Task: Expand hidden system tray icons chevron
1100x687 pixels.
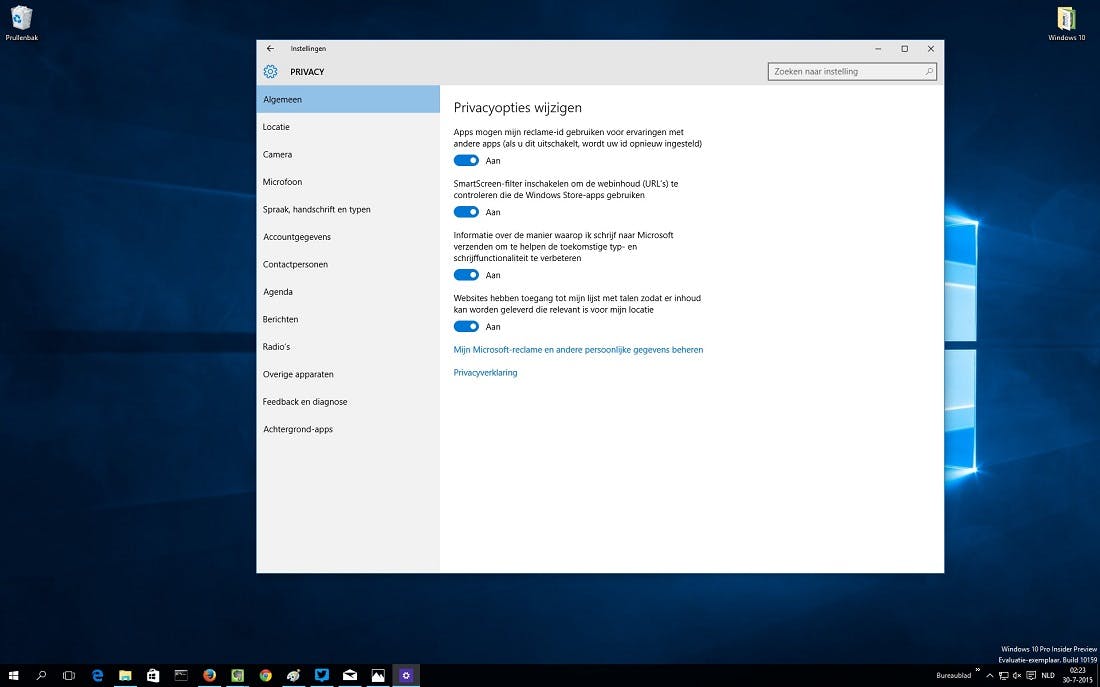Action: pyautogui.click(x=990, y=675)
